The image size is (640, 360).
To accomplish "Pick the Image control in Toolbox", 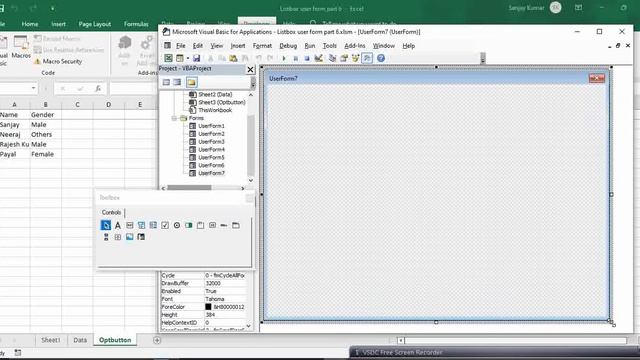I will pyautogui.click(x=129, y=237).
